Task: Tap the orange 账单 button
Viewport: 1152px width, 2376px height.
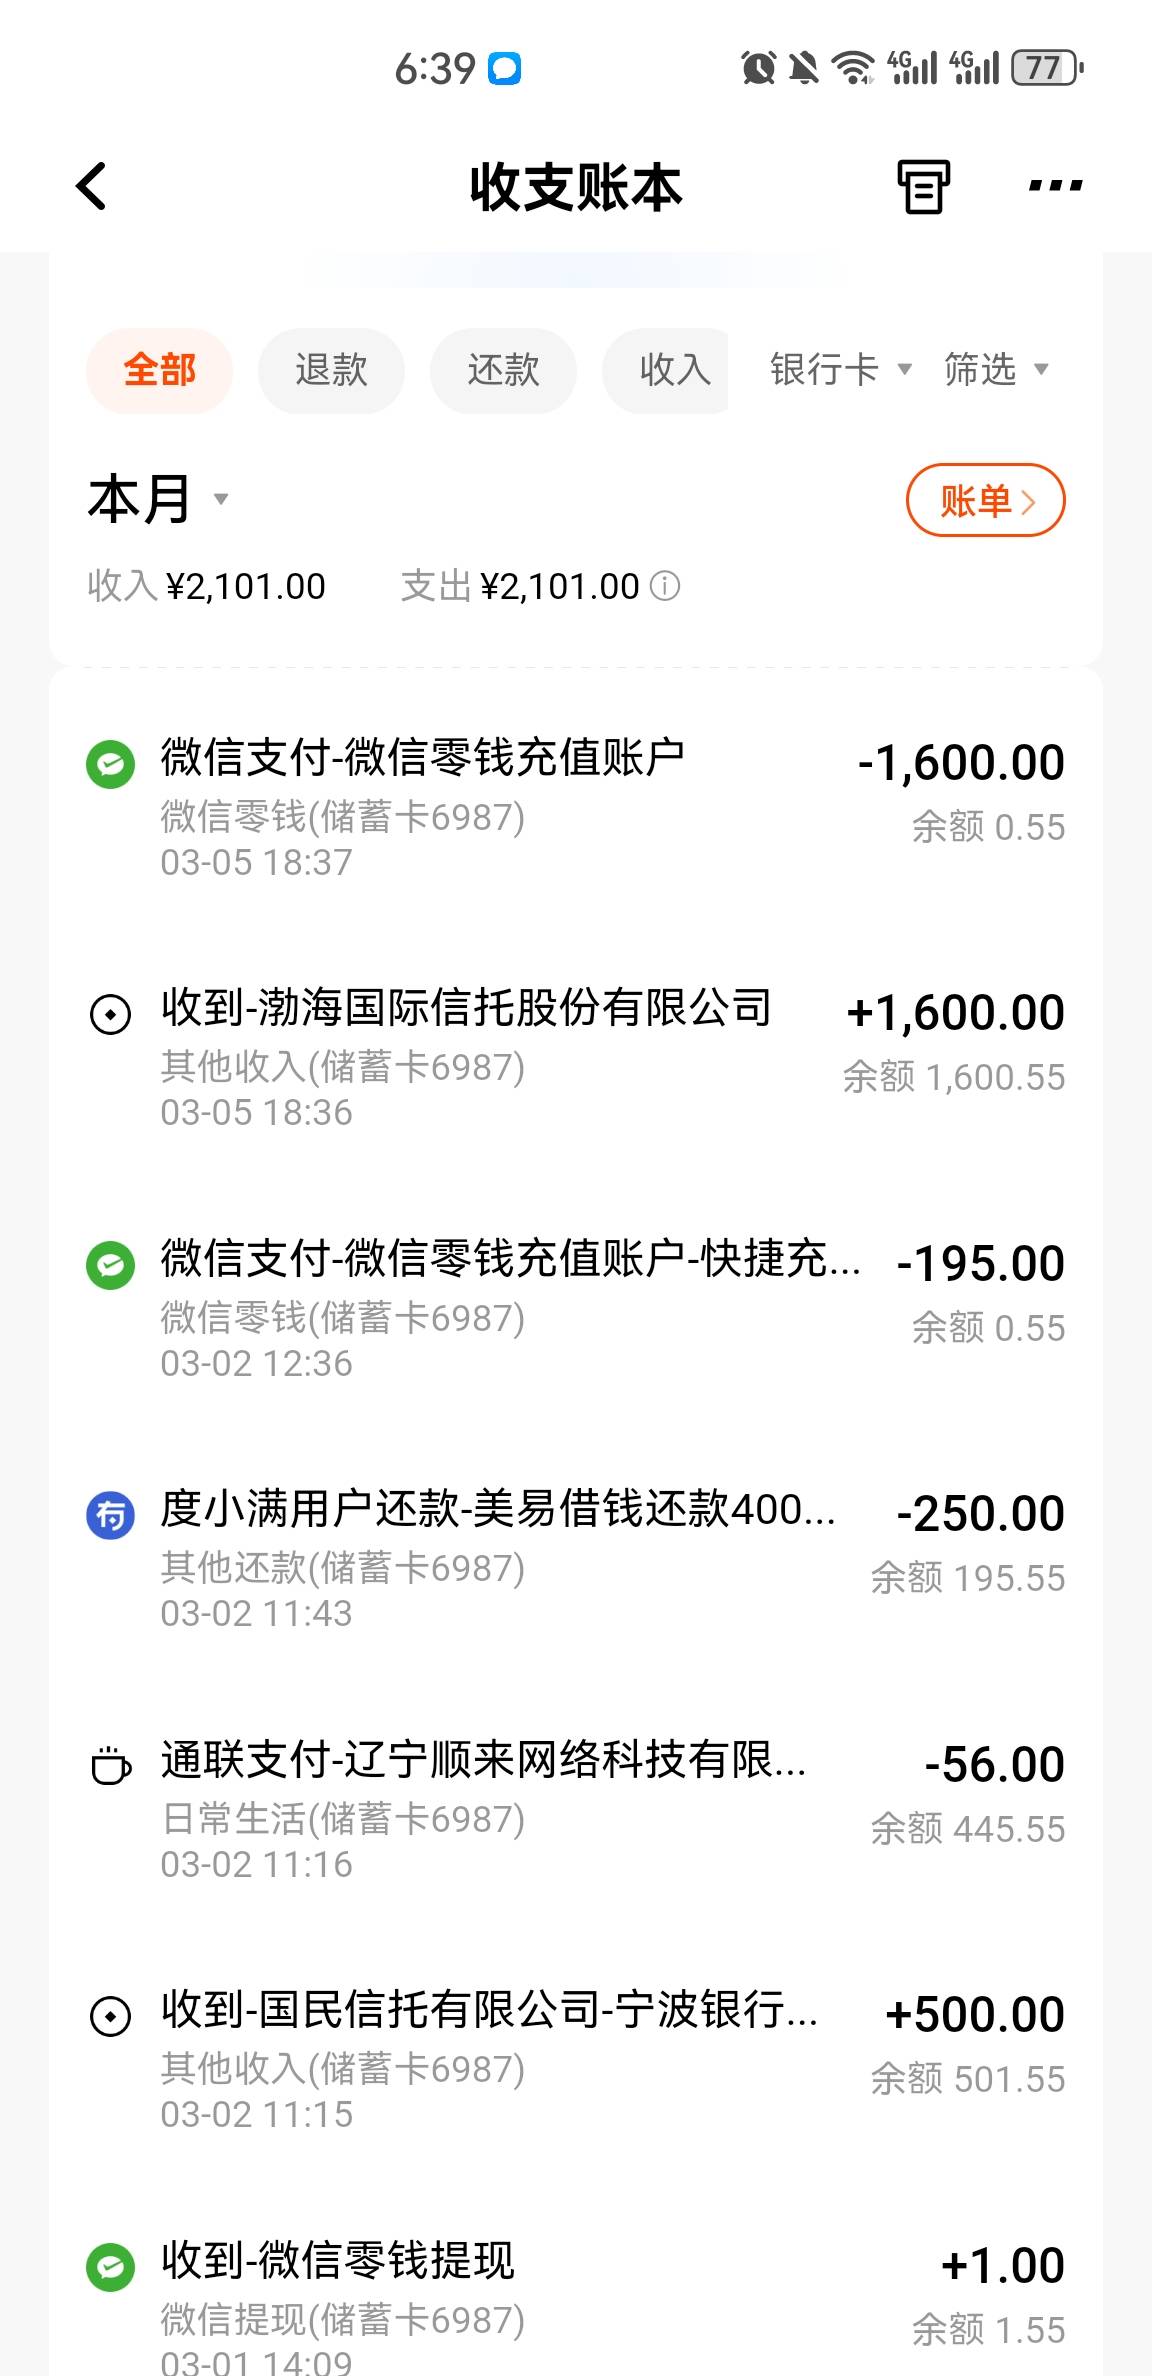Action: click(x=985, y=500)
